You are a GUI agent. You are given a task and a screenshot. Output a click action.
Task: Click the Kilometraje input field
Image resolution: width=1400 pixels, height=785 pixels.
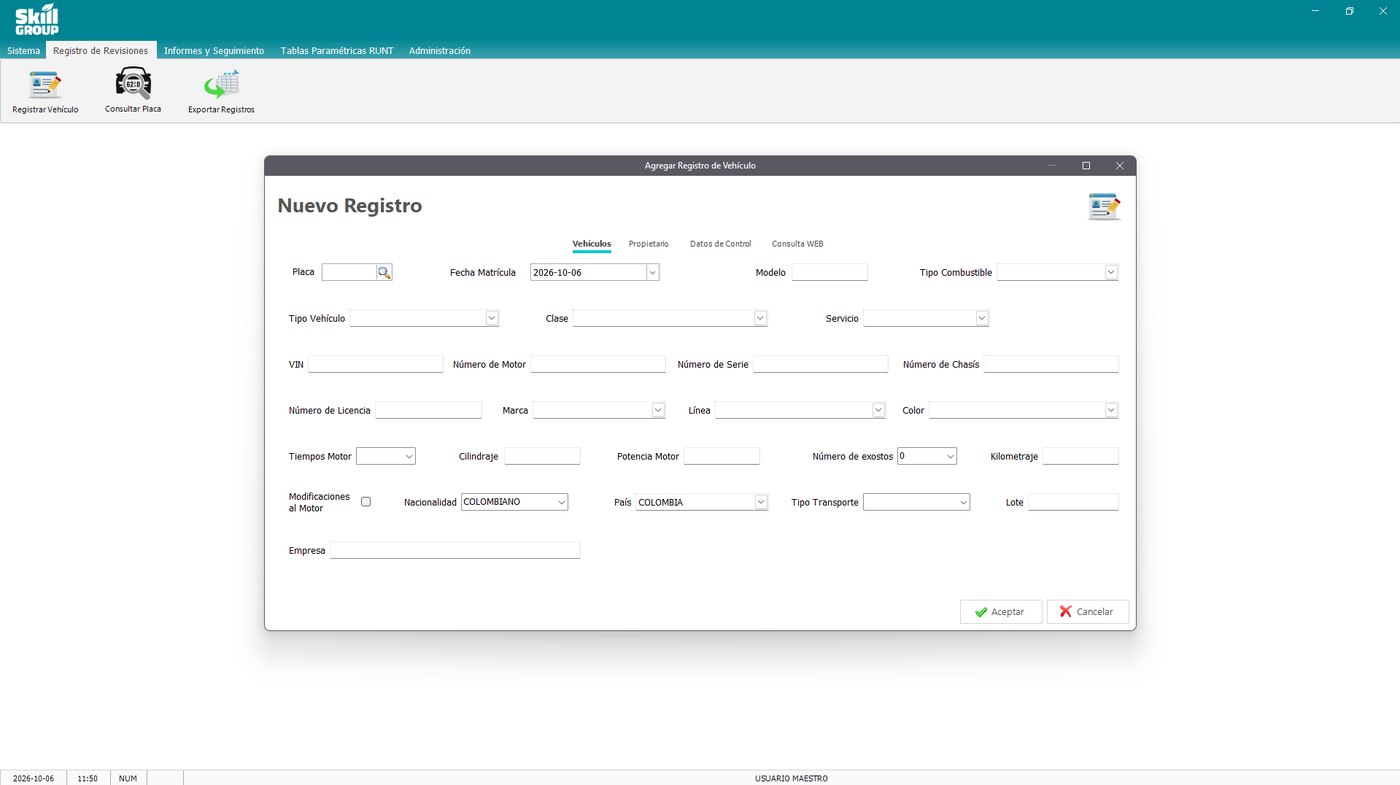click(1080, 456)
